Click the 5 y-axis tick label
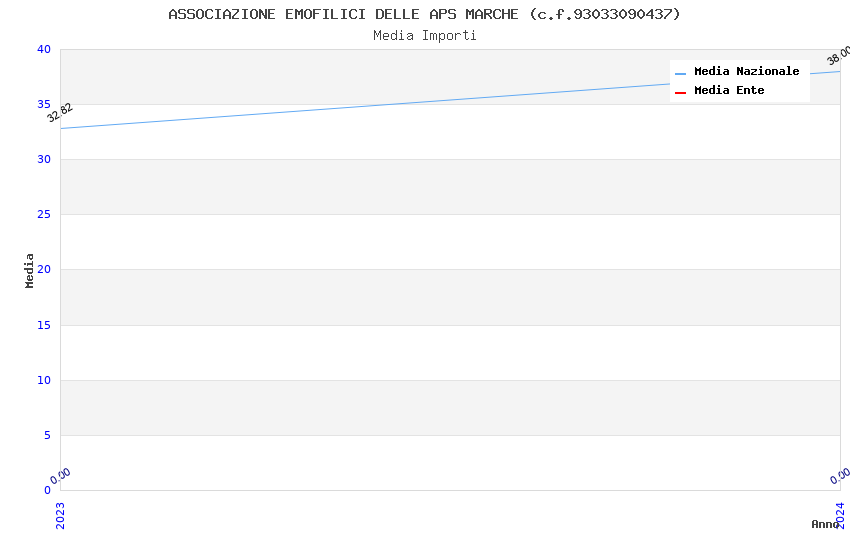850x550 pixels. tap(48, 435)
